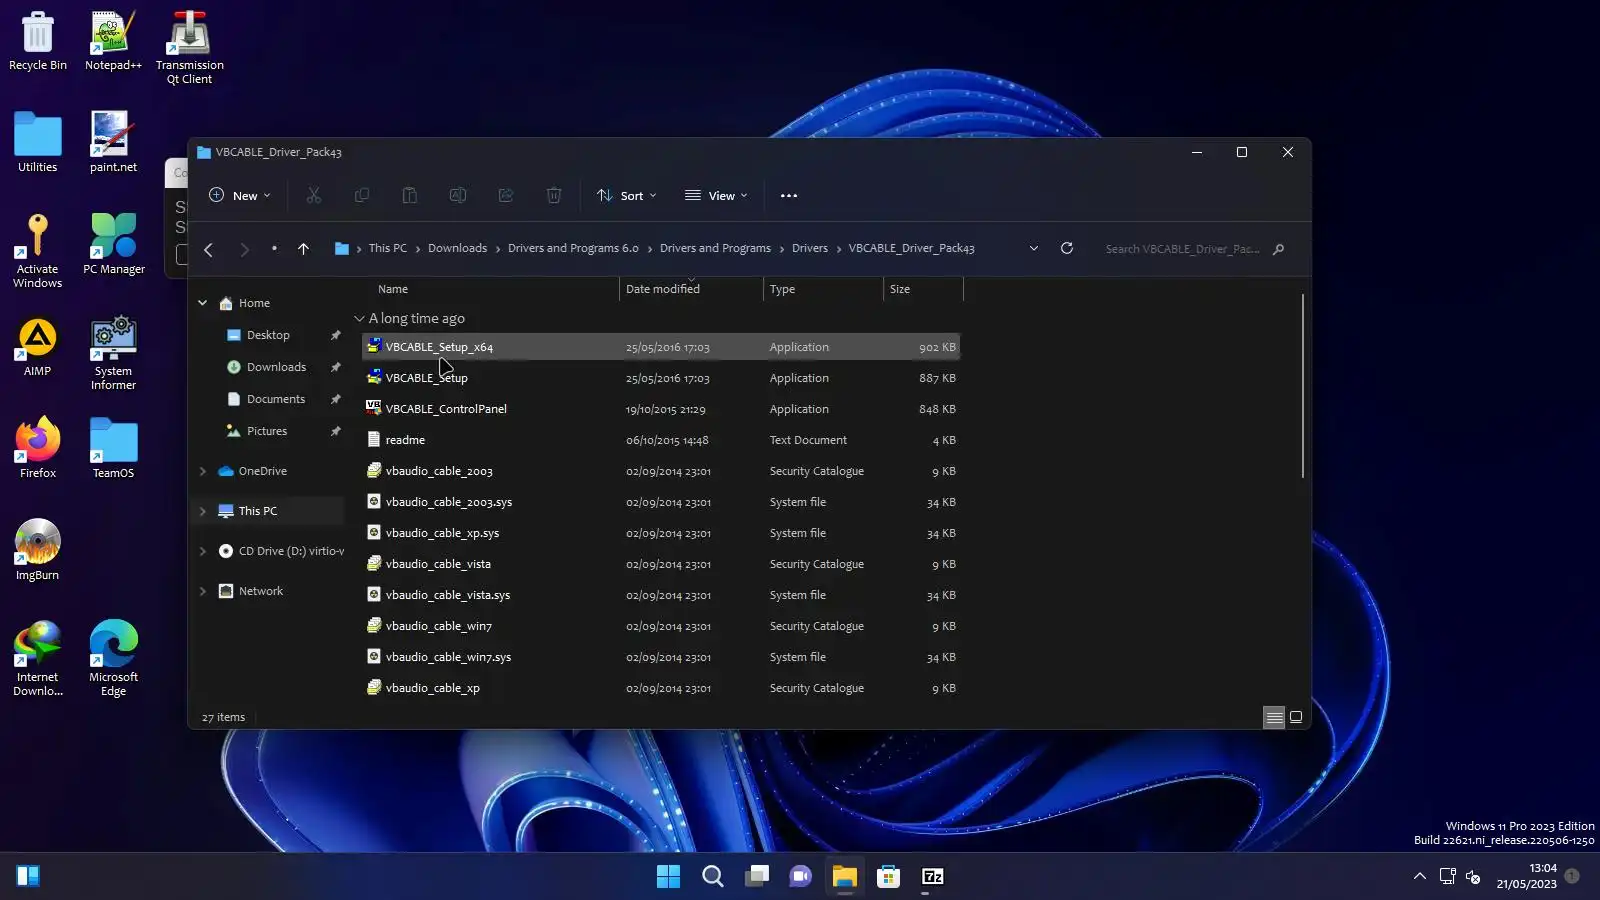Select vbaudio_cable_win7 security catalogue
Image resolution: width=1600 pixels, height=900 pixels.
(661, 626)
